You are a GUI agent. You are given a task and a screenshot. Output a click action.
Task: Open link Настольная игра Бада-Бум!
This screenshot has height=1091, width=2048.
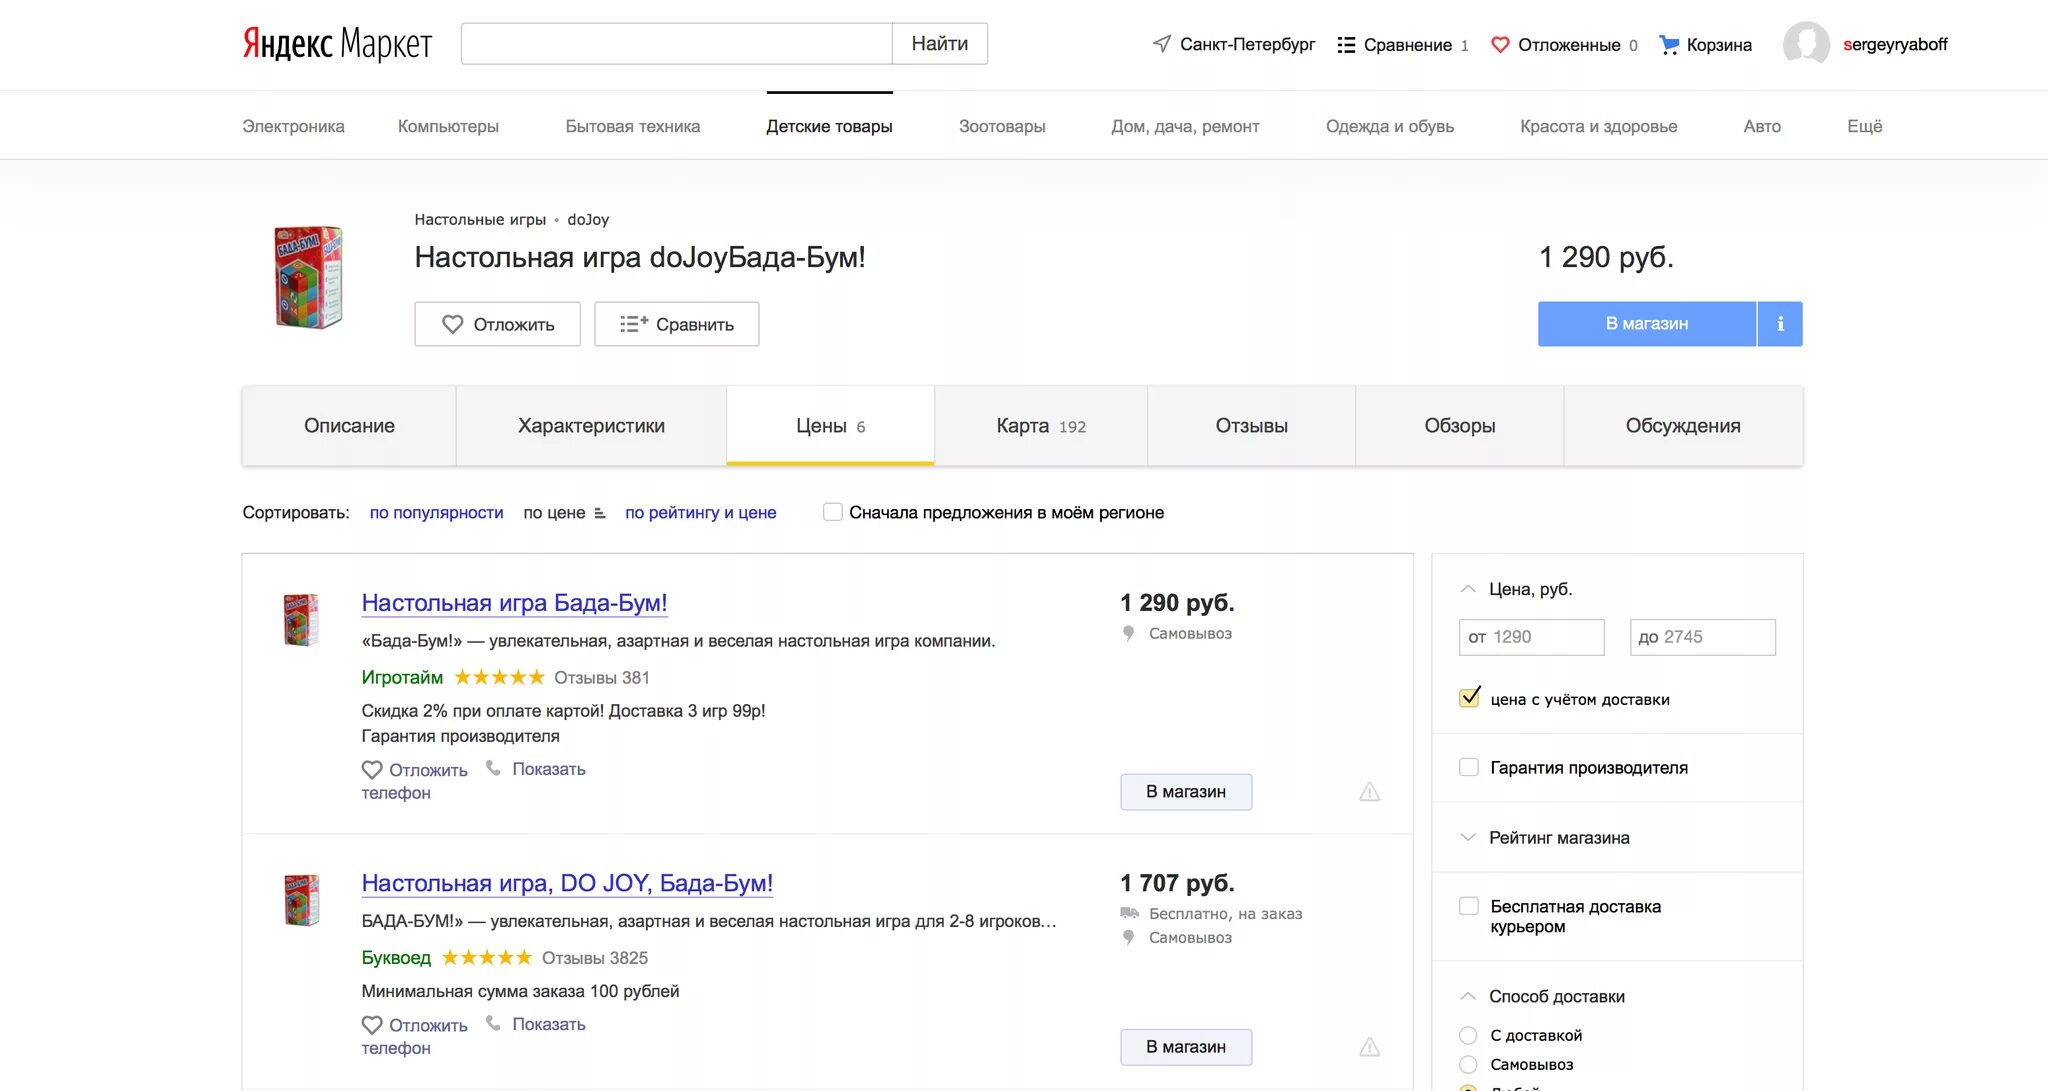click(514, 603)
